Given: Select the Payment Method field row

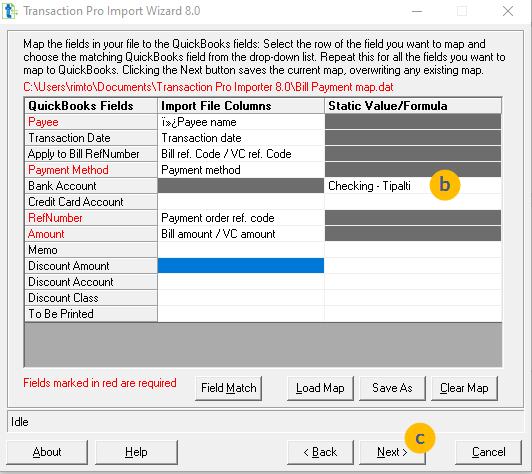Looking at the screenshot, I should point(91,170).
